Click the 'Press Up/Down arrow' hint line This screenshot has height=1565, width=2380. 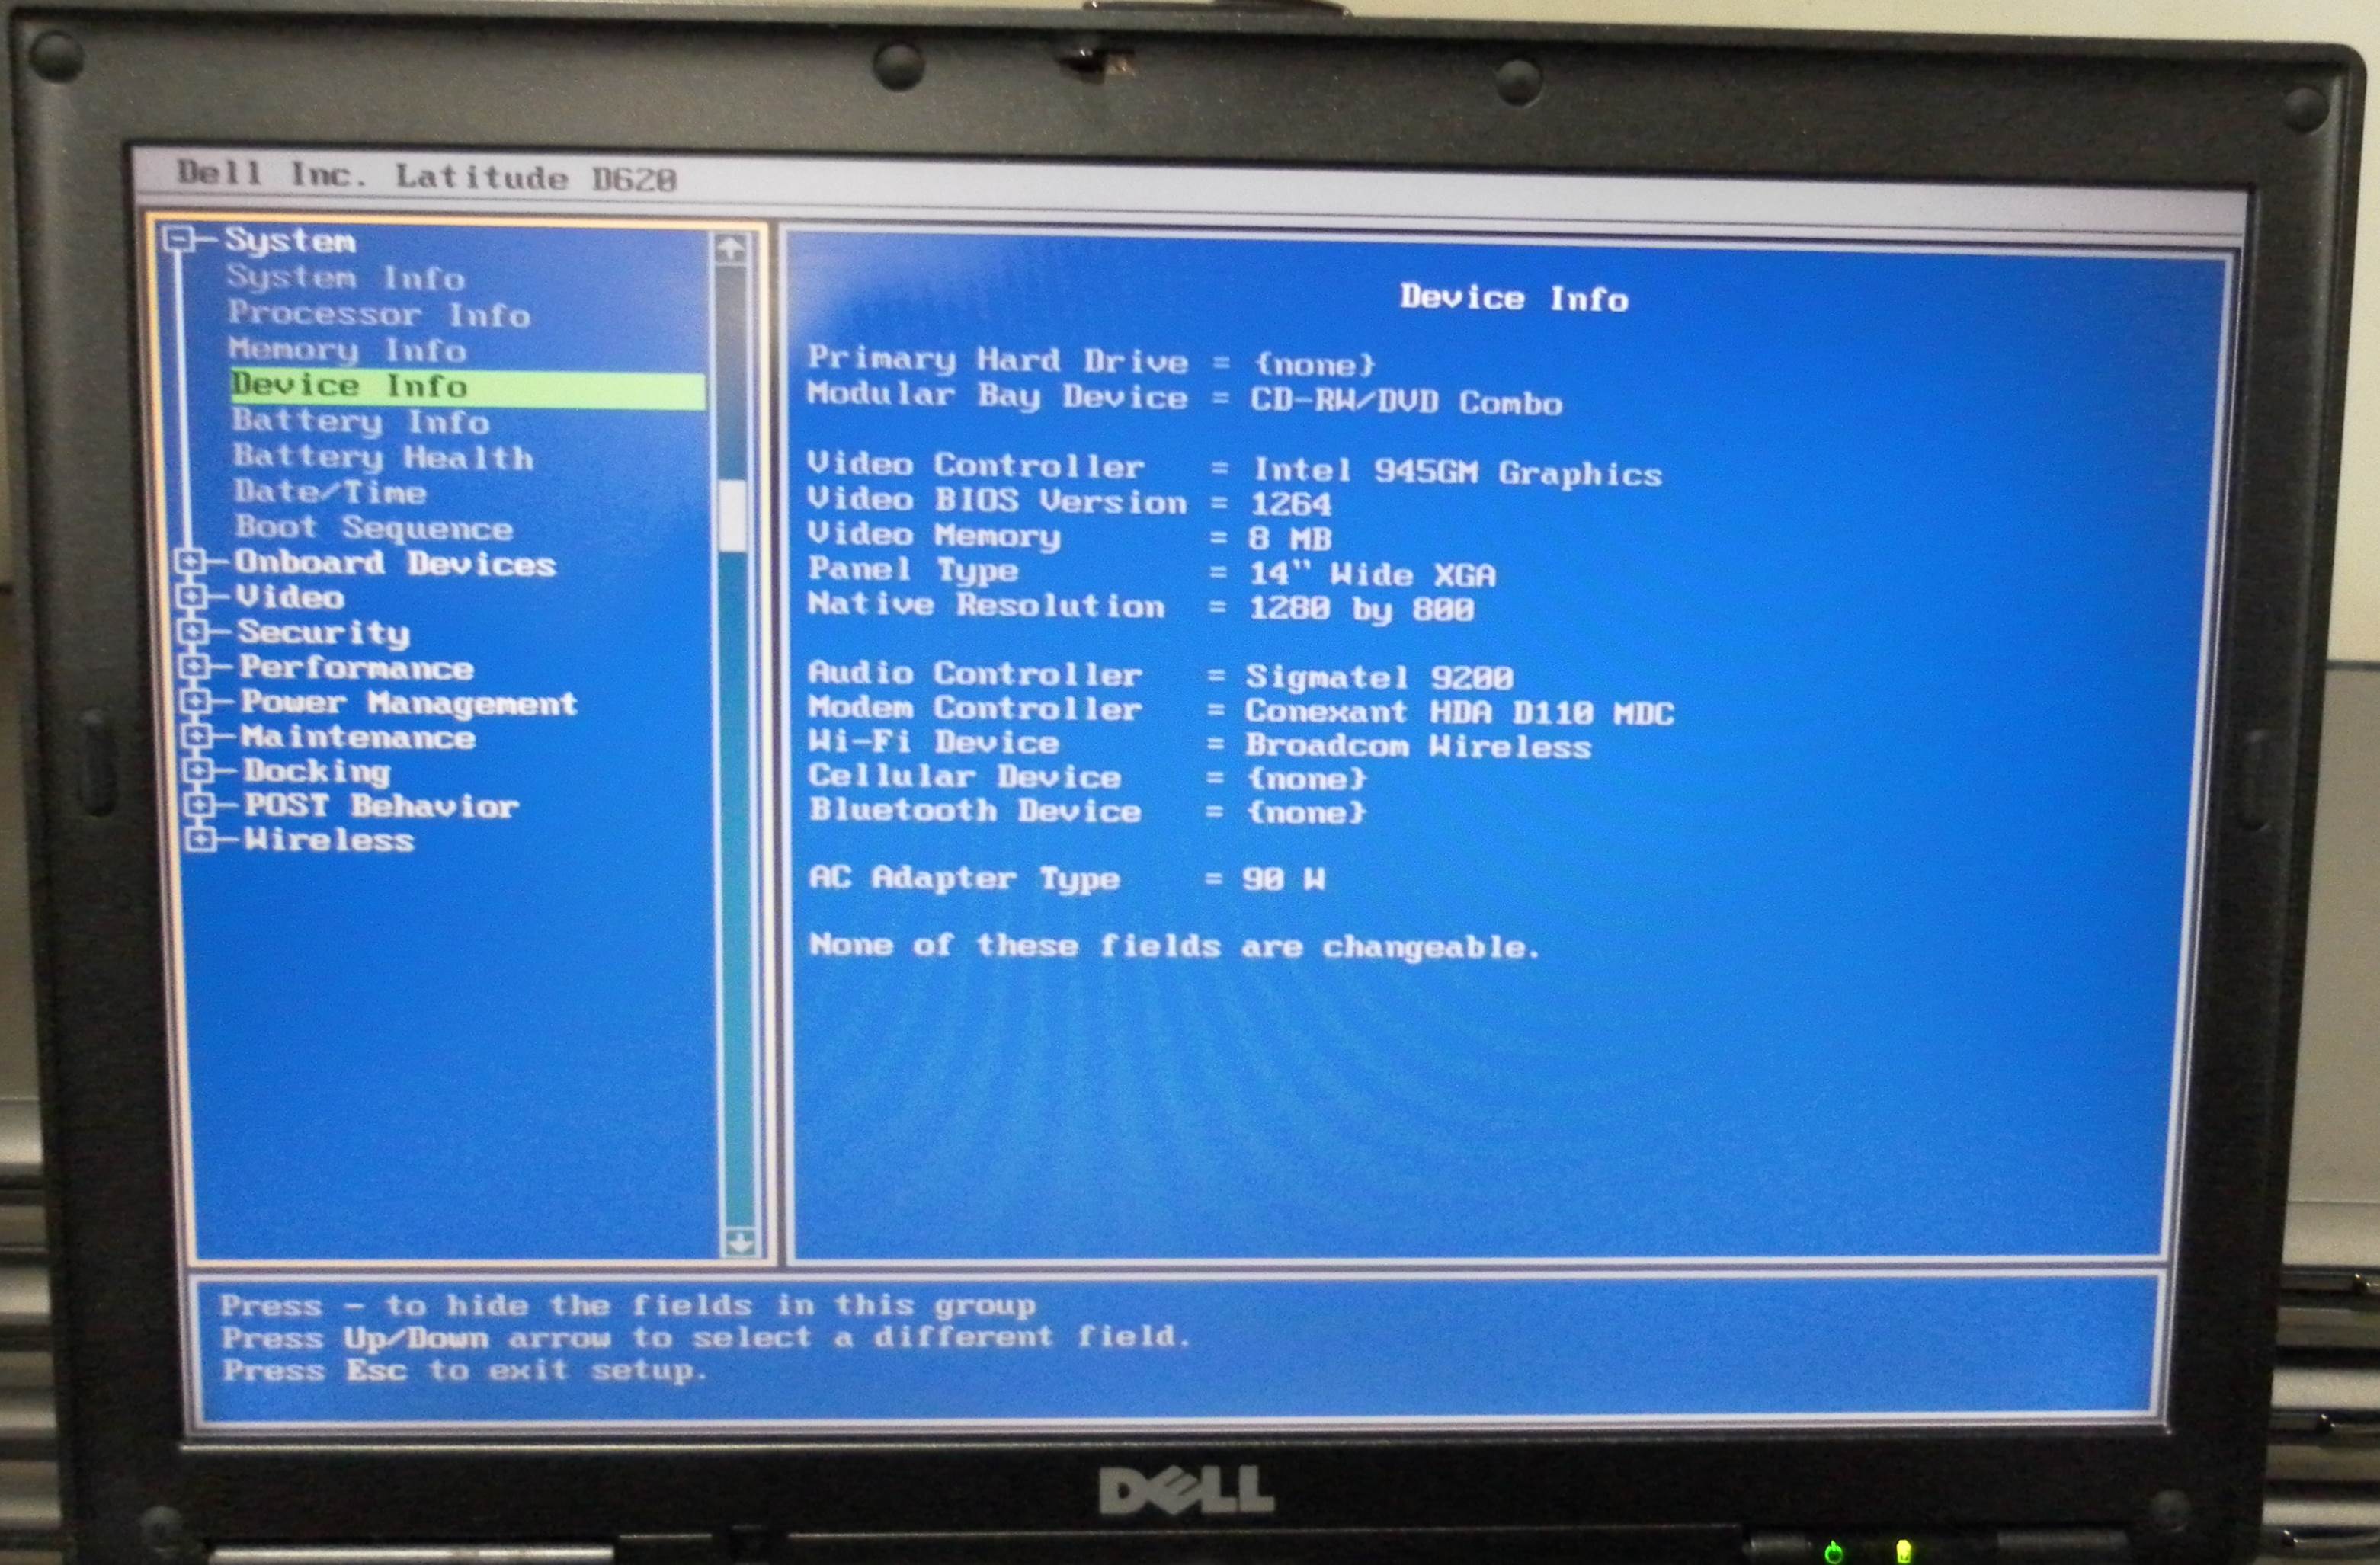point(706,1337)
